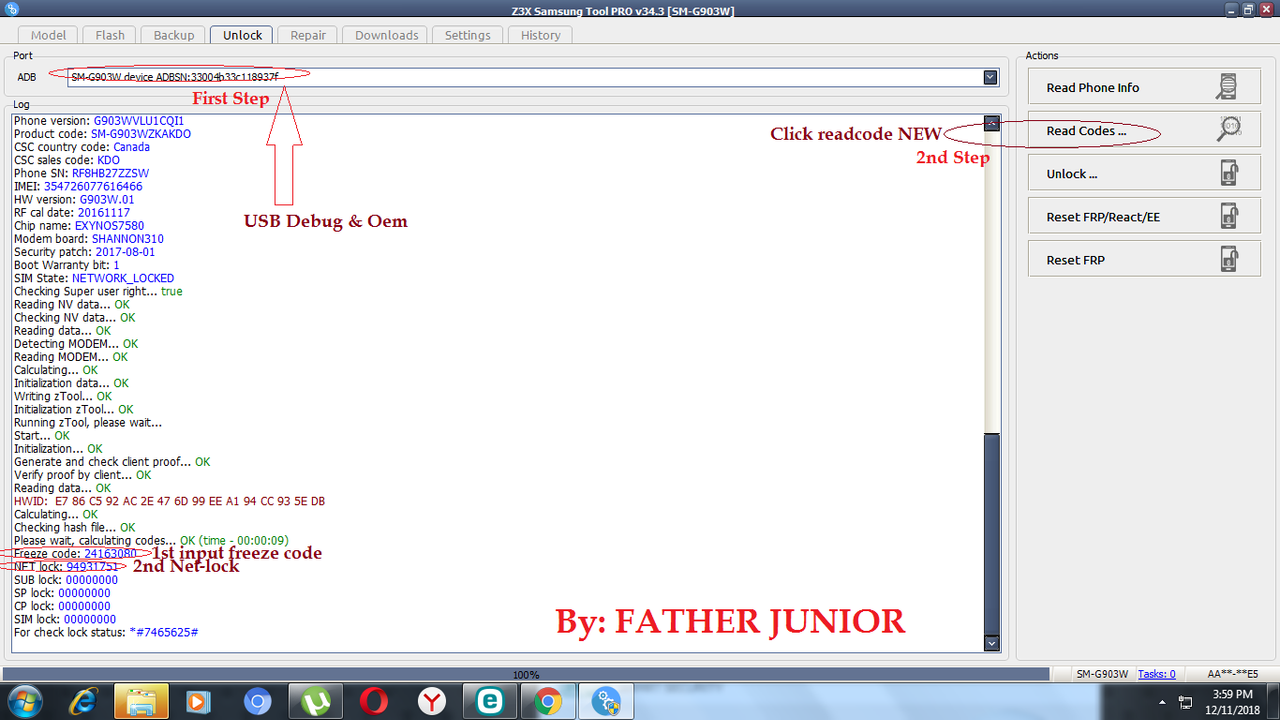Click the 'Modem board: SHANNON310' line
This screenshot has width=1280, height=720.
pos(89,239)
